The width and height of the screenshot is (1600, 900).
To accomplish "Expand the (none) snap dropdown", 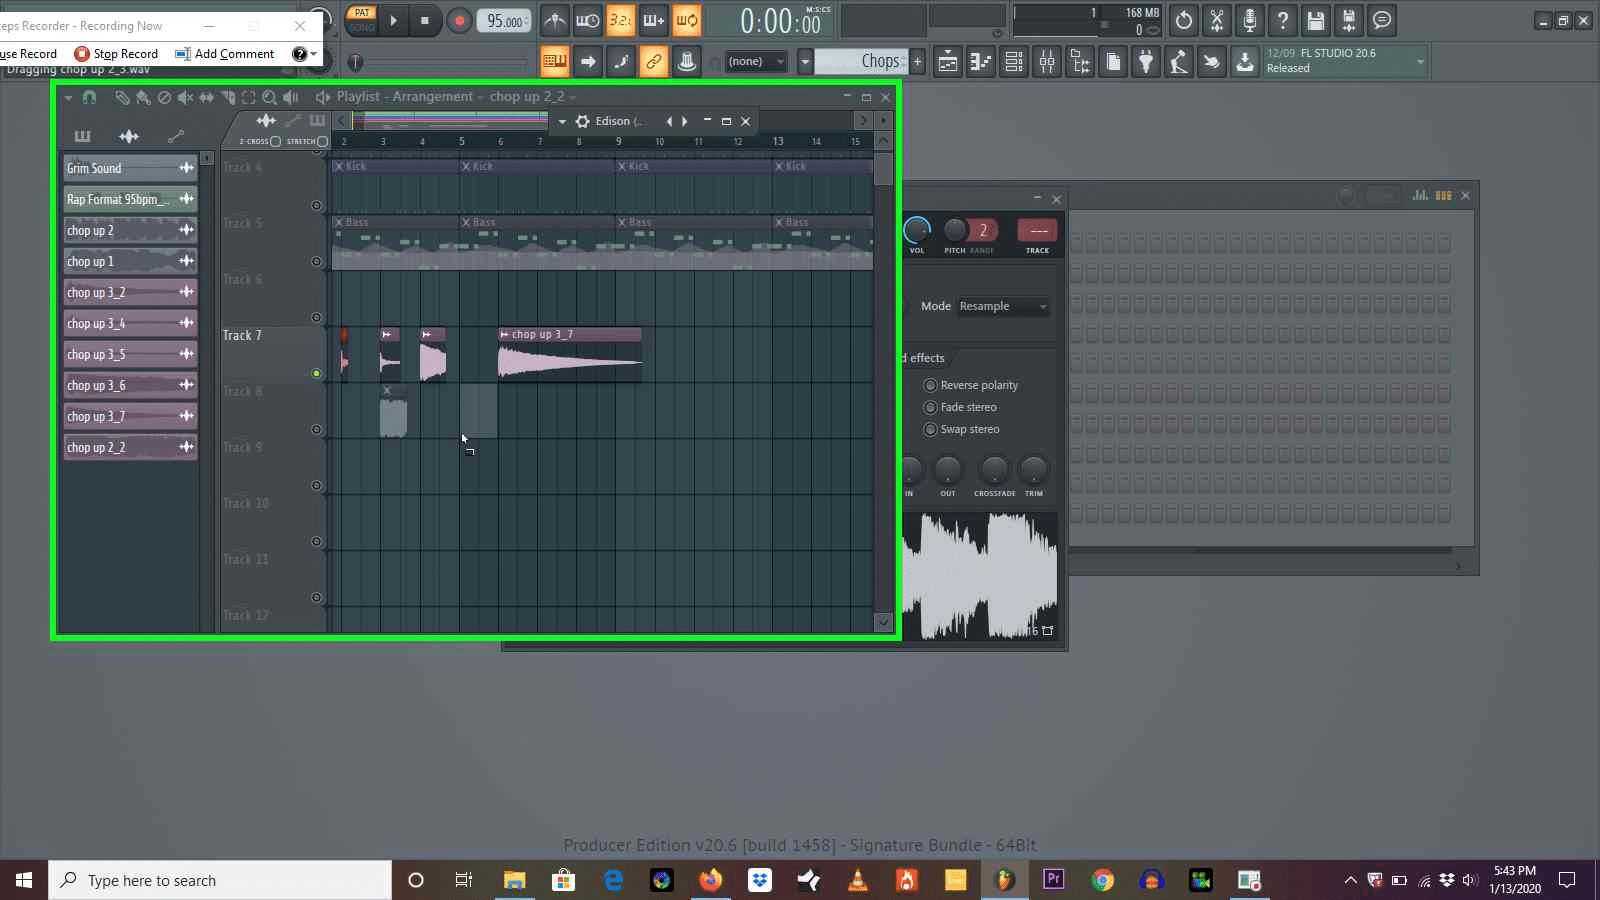I will (x=756, y=62).
